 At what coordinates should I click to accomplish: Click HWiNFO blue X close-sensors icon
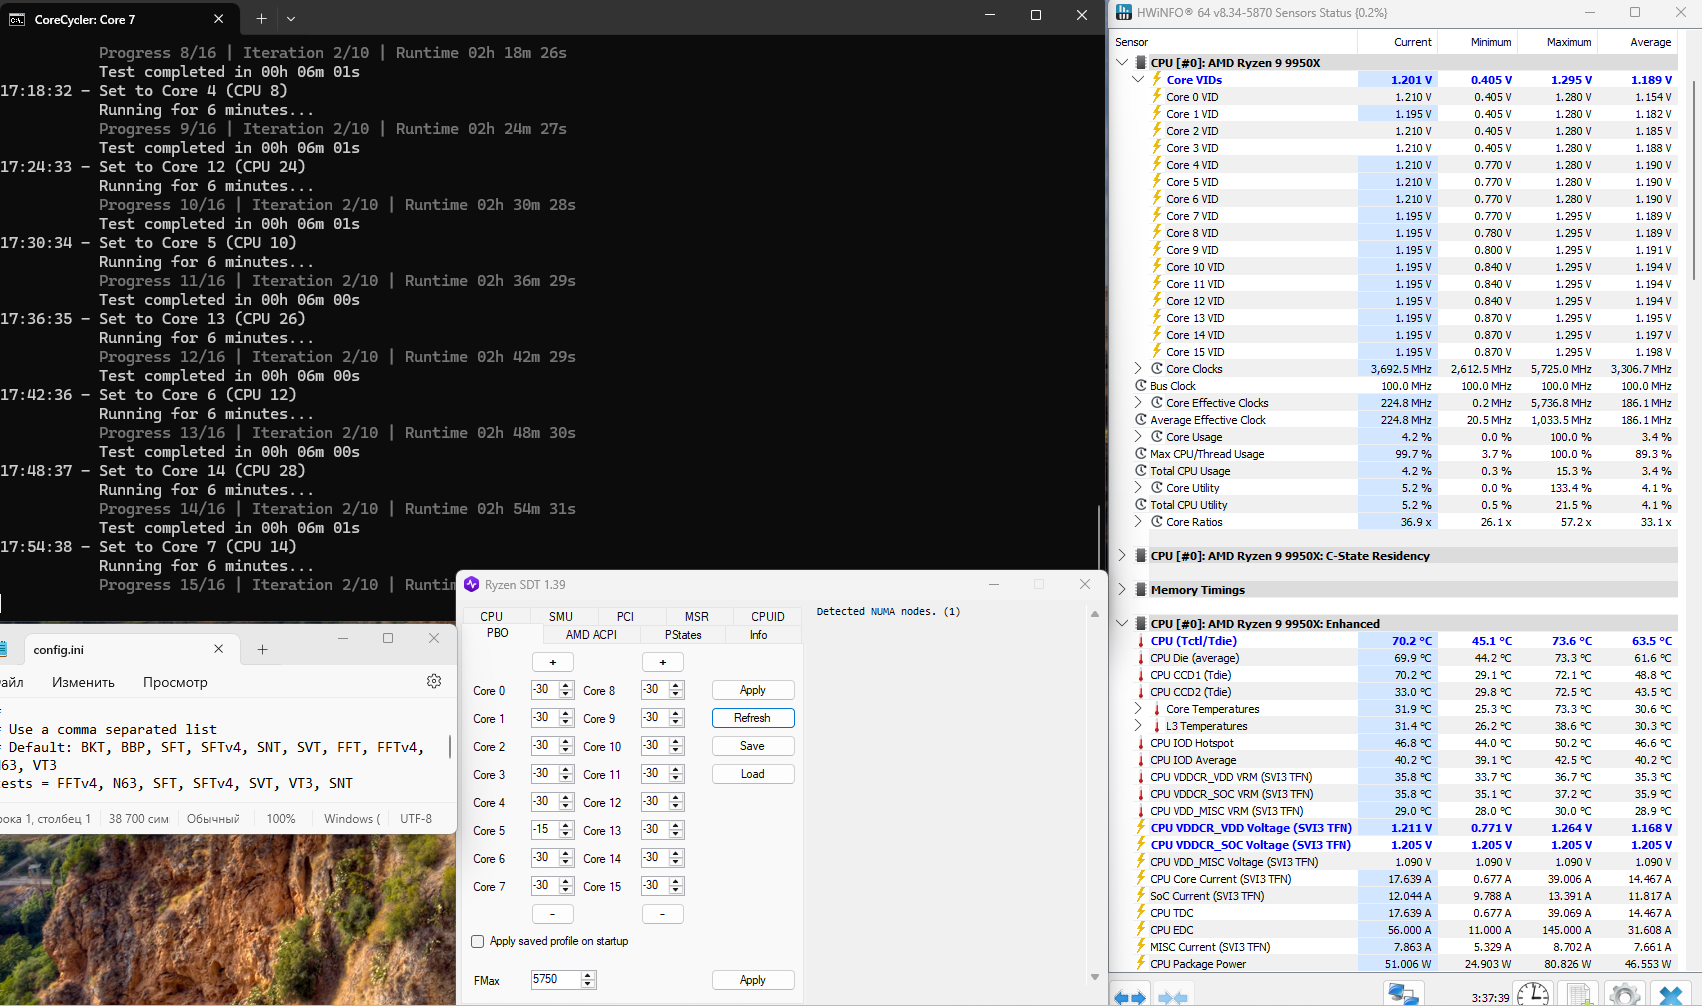(x=1671, y=995)
